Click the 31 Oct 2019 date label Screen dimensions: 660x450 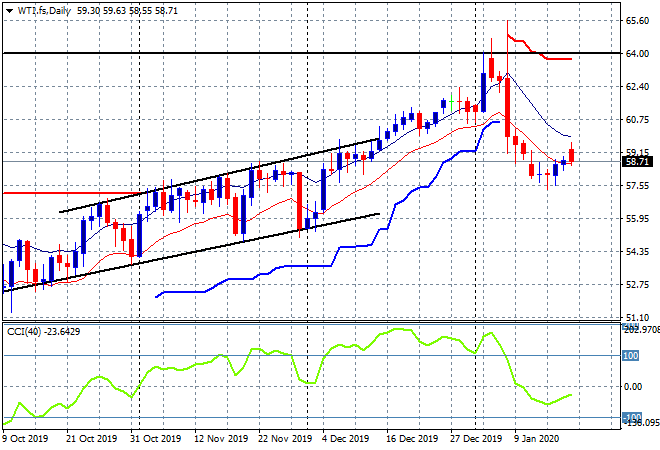tap(155, 439)
